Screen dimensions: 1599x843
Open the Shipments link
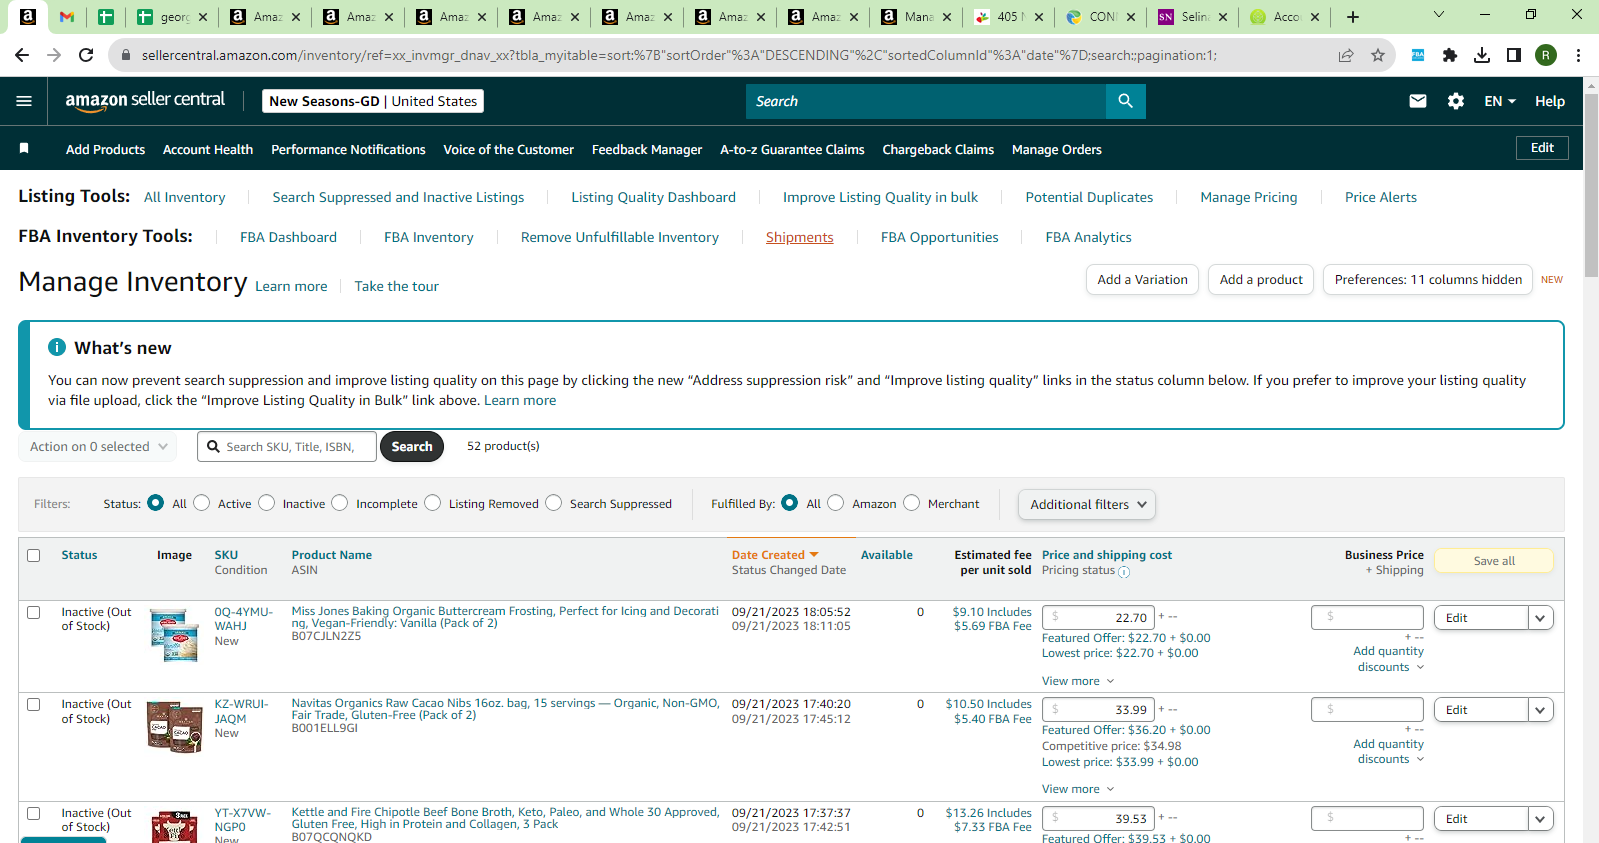800,237
